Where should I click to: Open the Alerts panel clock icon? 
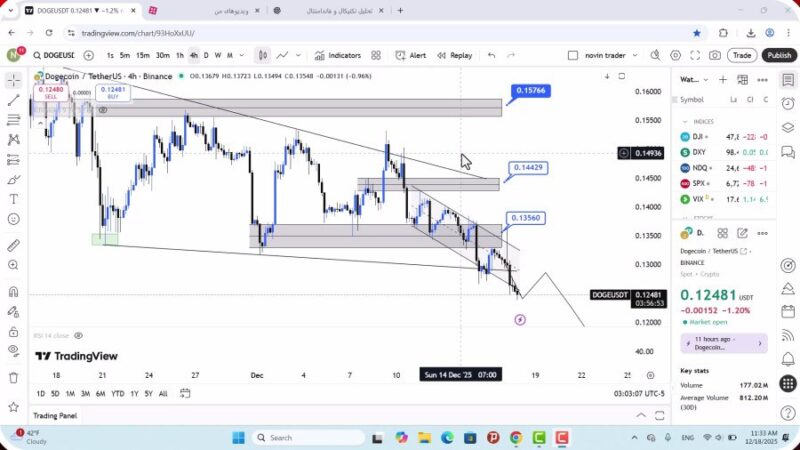[x=788, y=101]
